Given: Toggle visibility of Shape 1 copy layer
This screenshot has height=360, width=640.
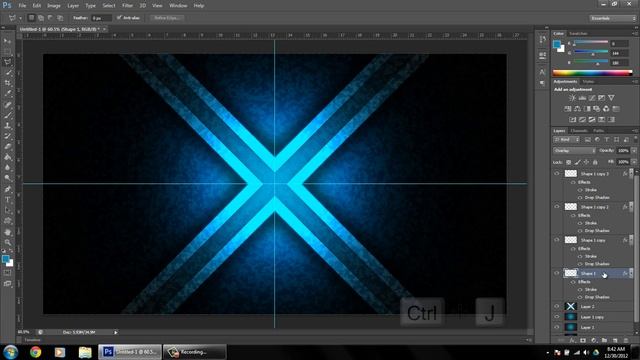Looking at the screenshot, I should click(557, 240).
